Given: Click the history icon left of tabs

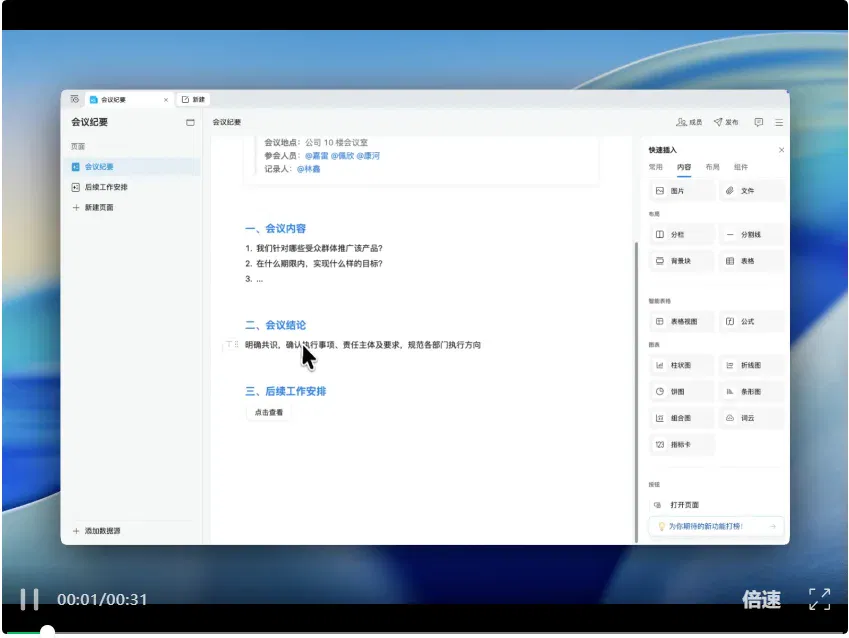Looking at the screenshot, I should point(75,99).
